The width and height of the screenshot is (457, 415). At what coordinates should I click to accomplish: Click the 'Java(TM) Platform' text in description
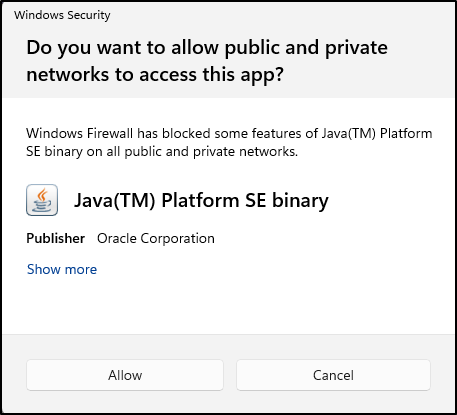[377, 134]
